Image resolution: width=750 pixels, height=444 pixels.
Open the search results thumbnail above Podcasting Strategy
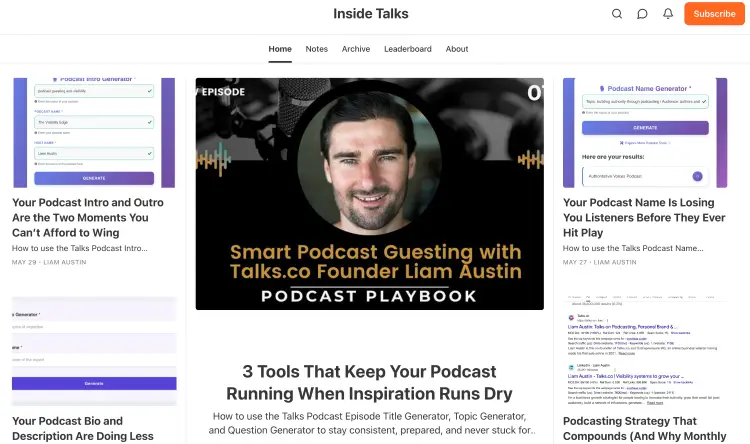pos(645,351)
